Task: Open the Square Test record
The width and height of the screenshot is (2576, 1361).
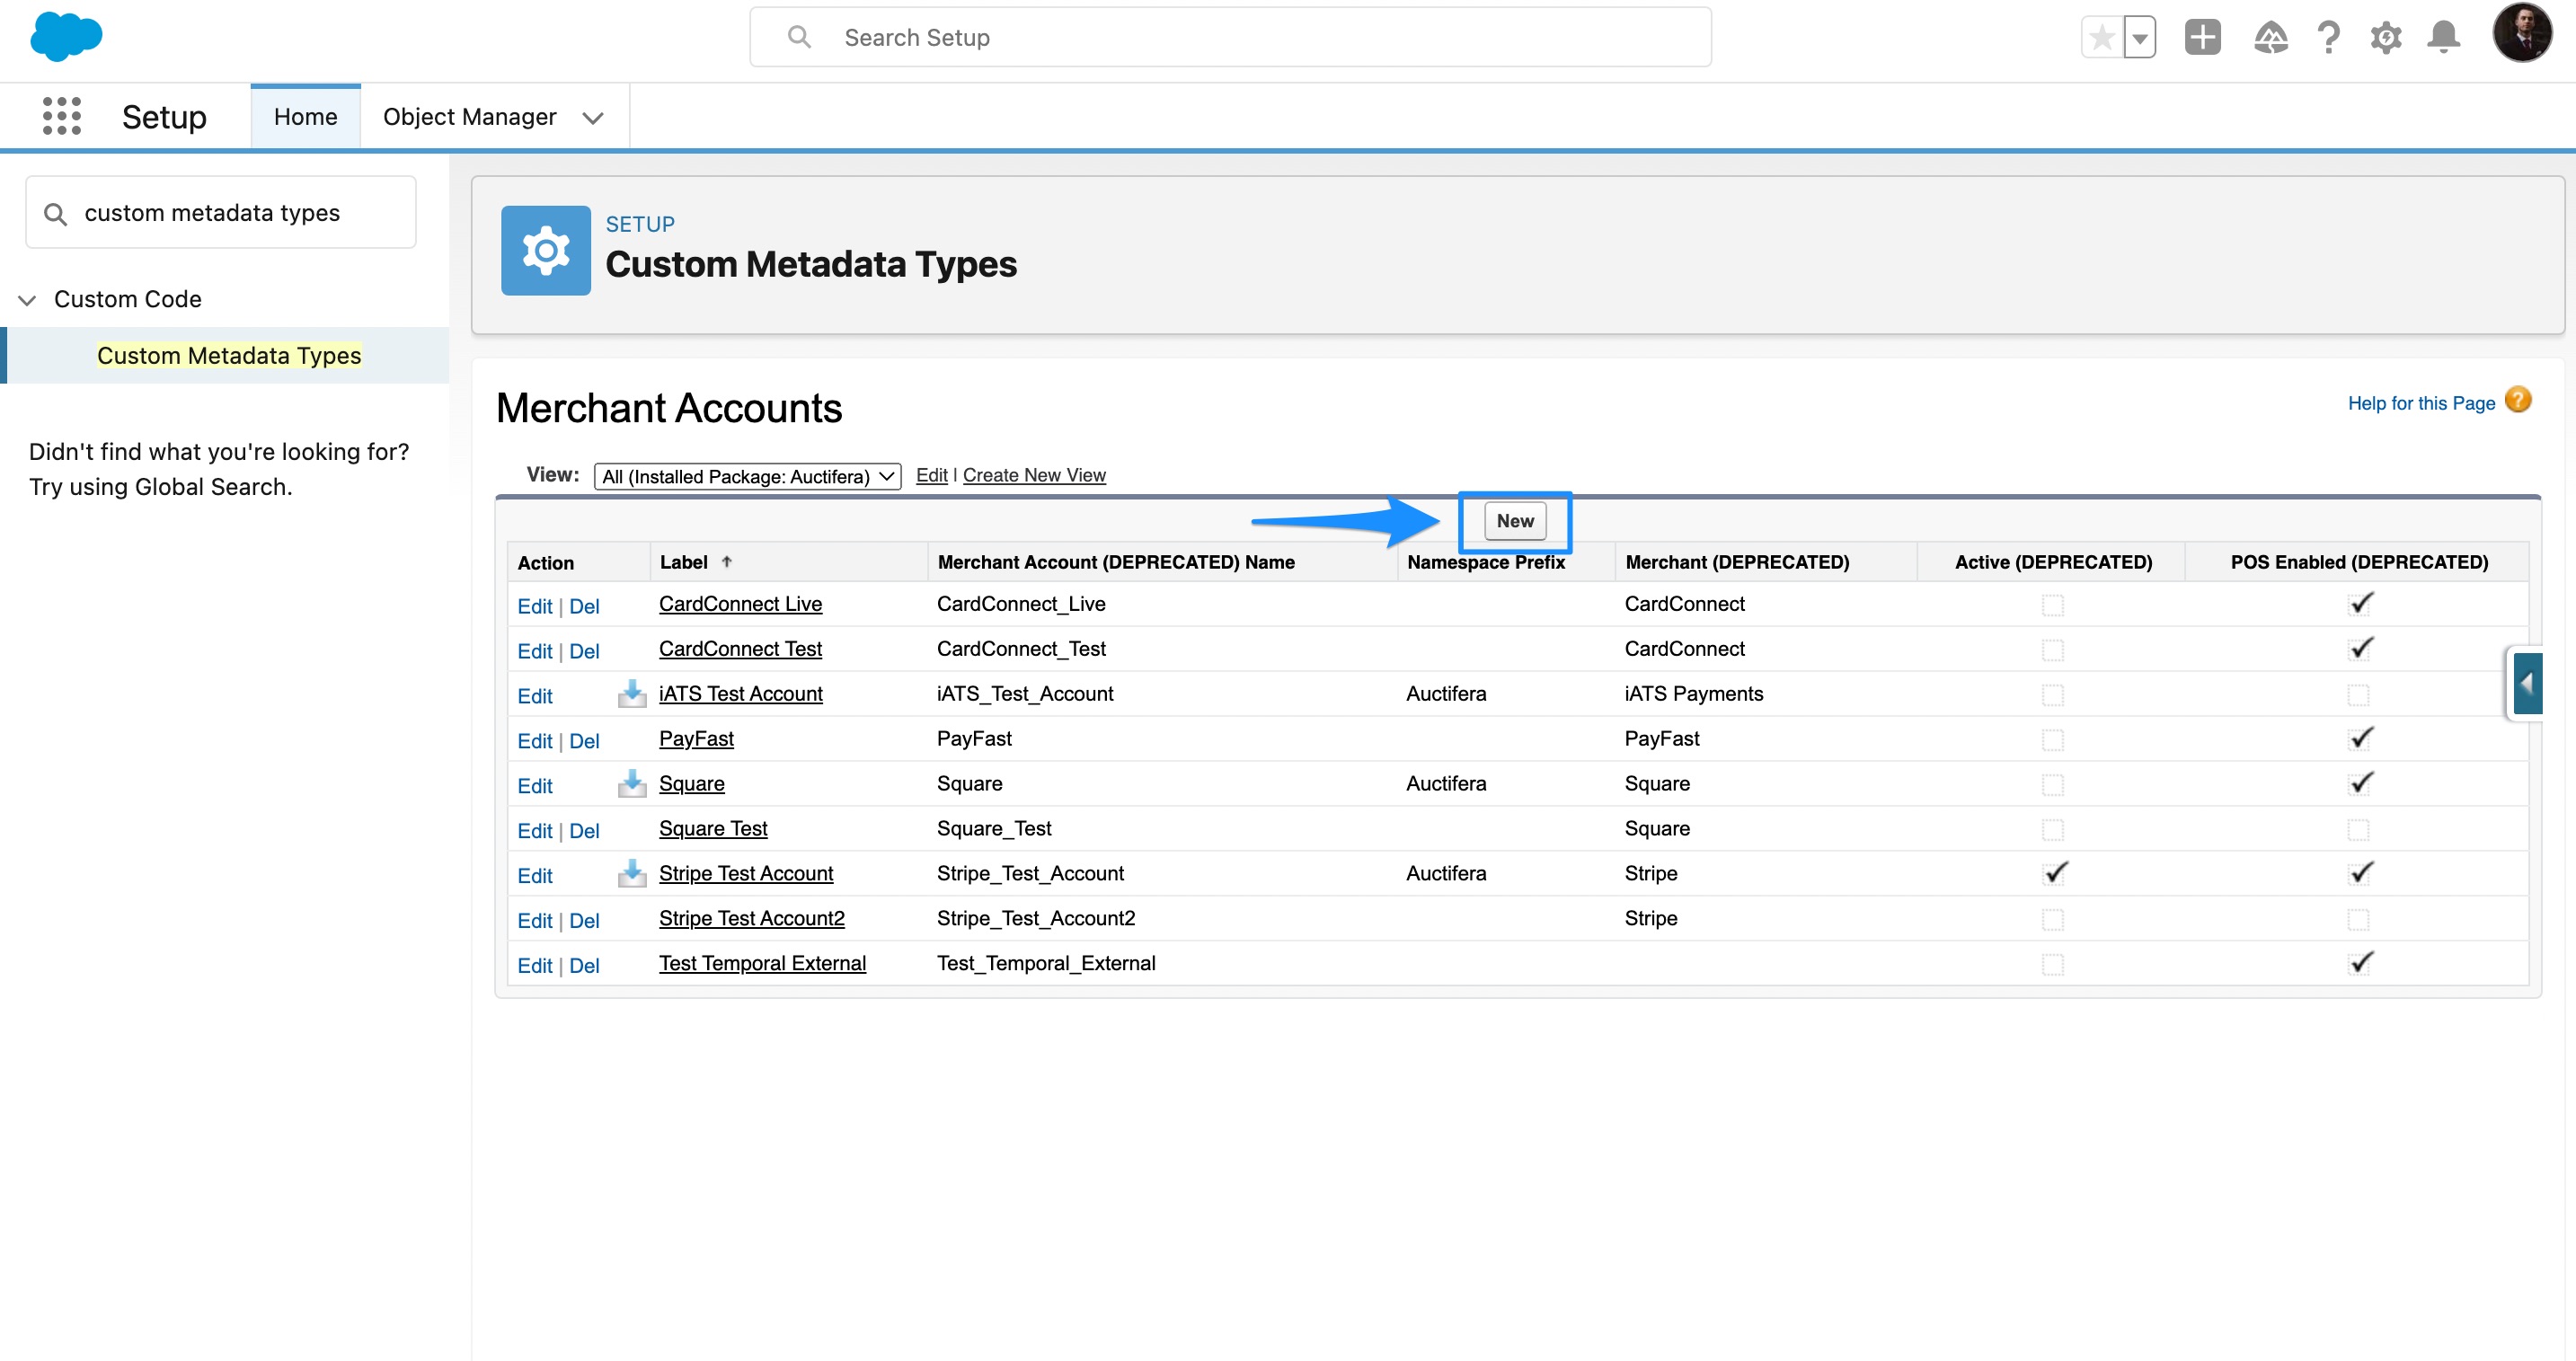Action: [x=713, y=829]
